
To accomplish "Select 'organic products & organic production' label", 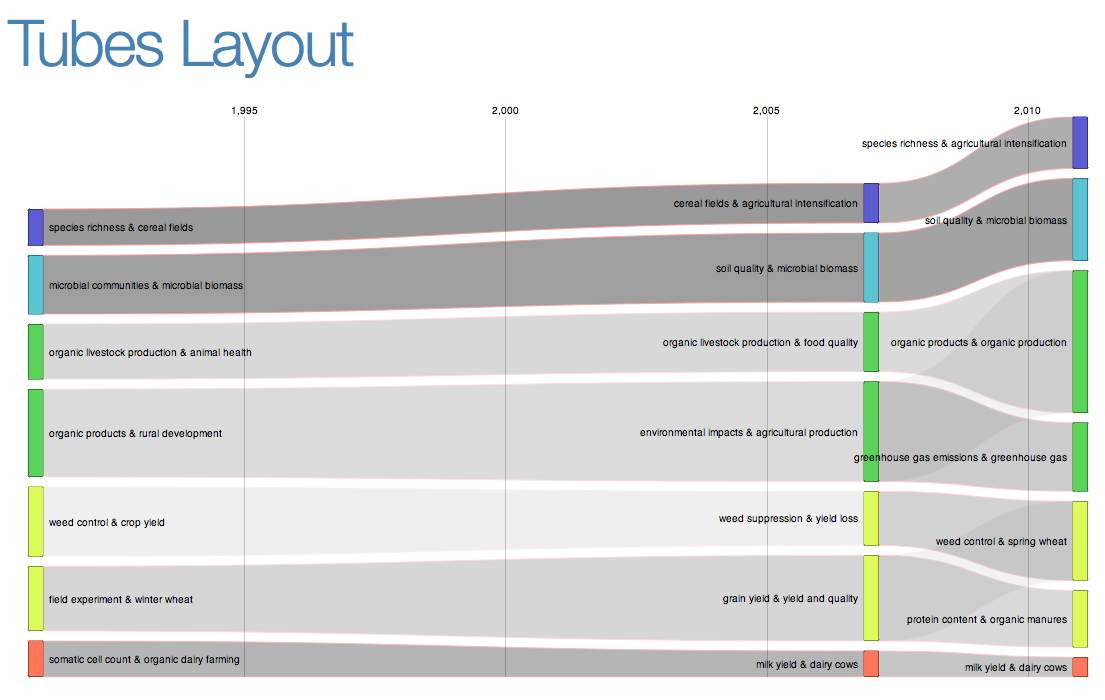I will (x=978, y=343).
